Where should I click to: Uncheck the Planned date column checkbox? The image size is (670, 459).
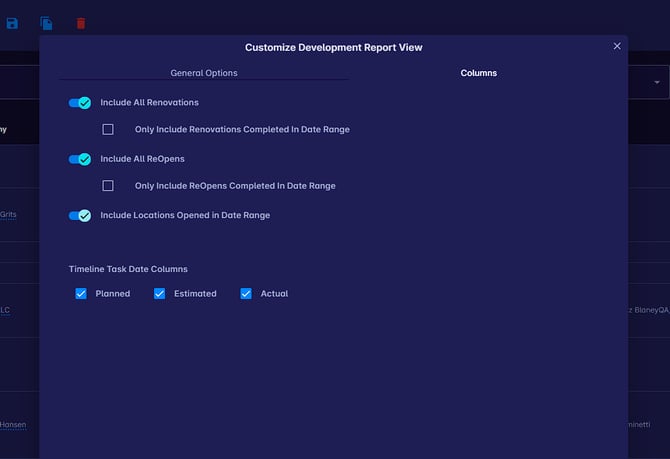coord(81,294)
